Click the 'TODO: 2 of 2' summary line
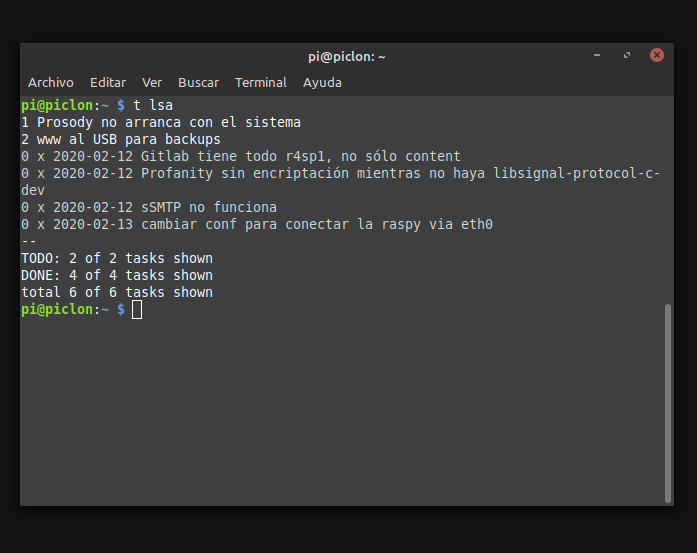The height and width of the screenshot is (553, 697). pos(117,258)
